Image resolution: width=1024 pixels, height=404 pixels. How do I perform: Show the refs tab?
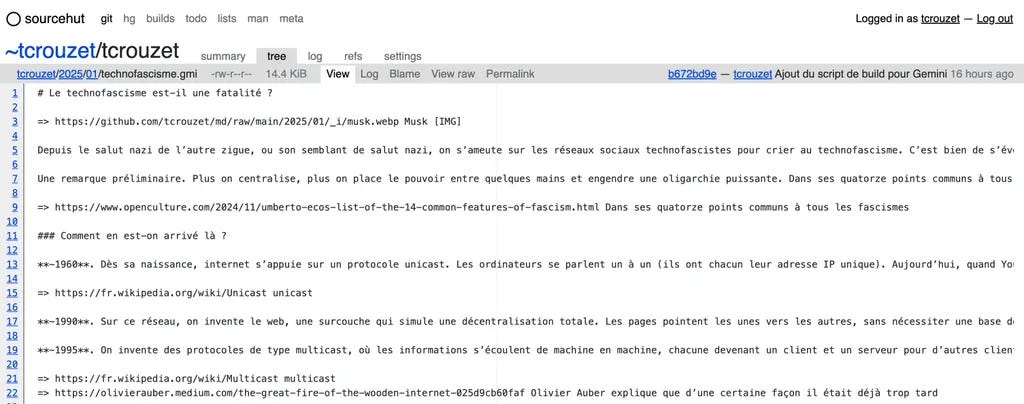tap(353, 57)
